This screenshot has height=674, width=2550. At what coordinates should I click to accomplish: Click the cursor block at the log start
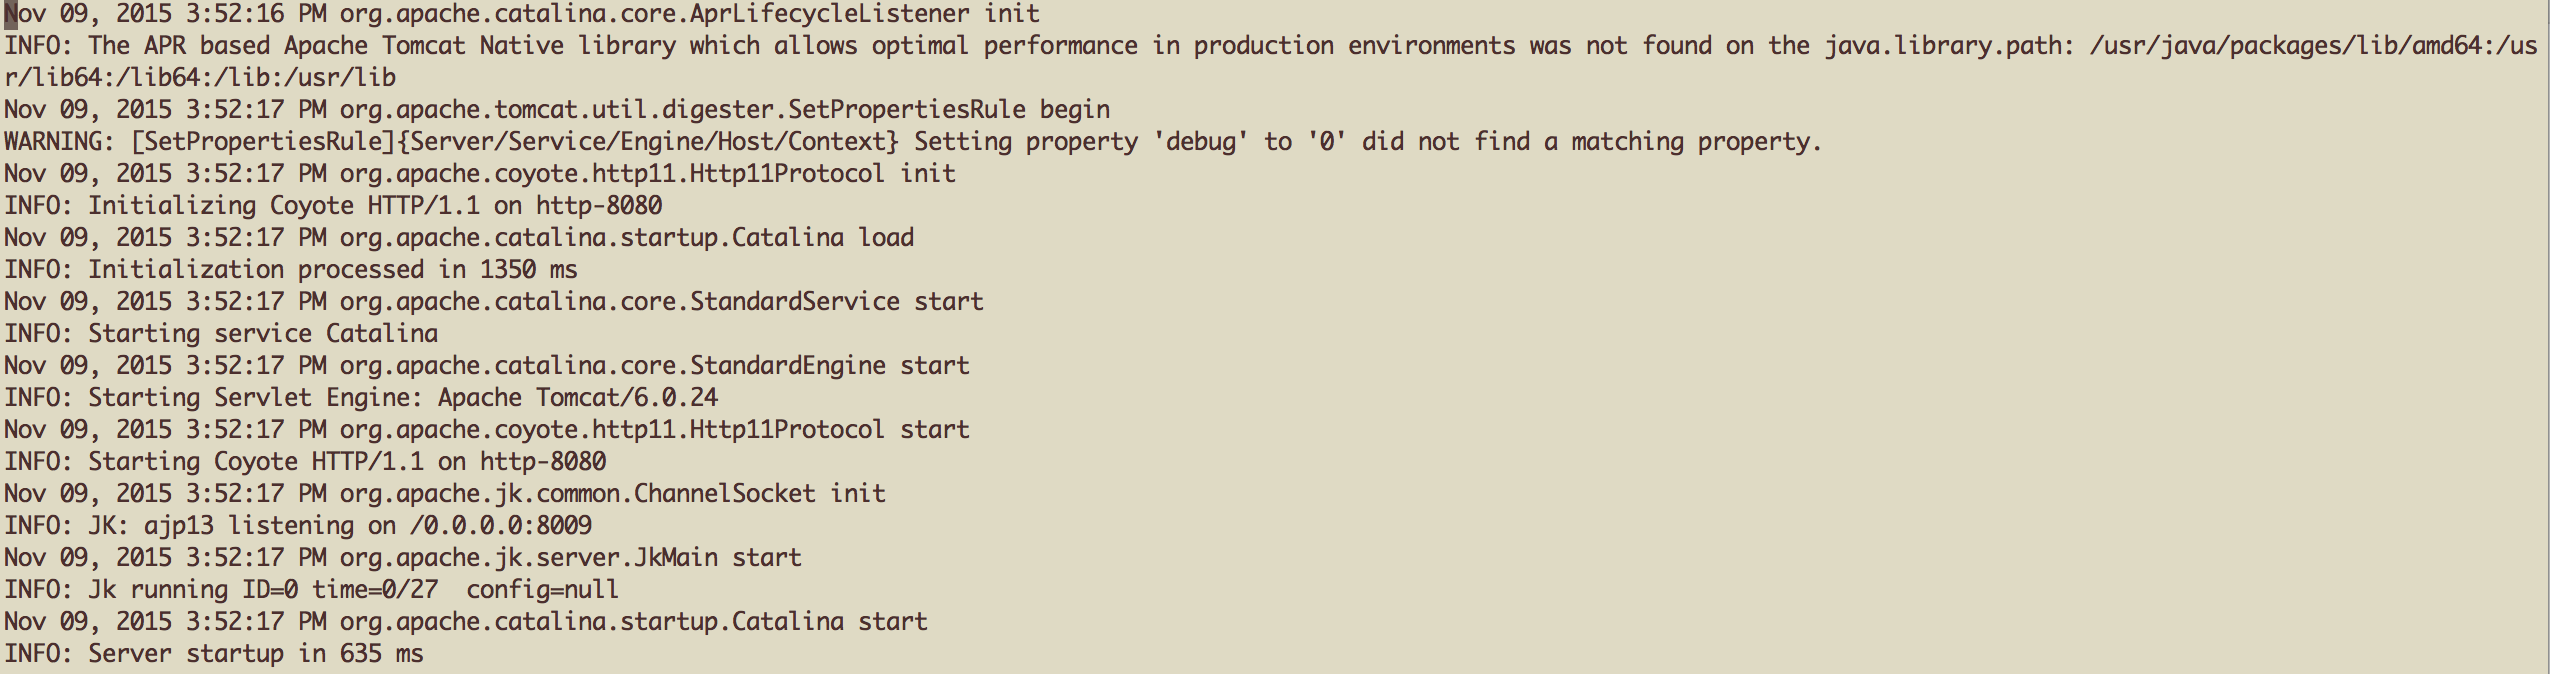[x=12, y=14]
